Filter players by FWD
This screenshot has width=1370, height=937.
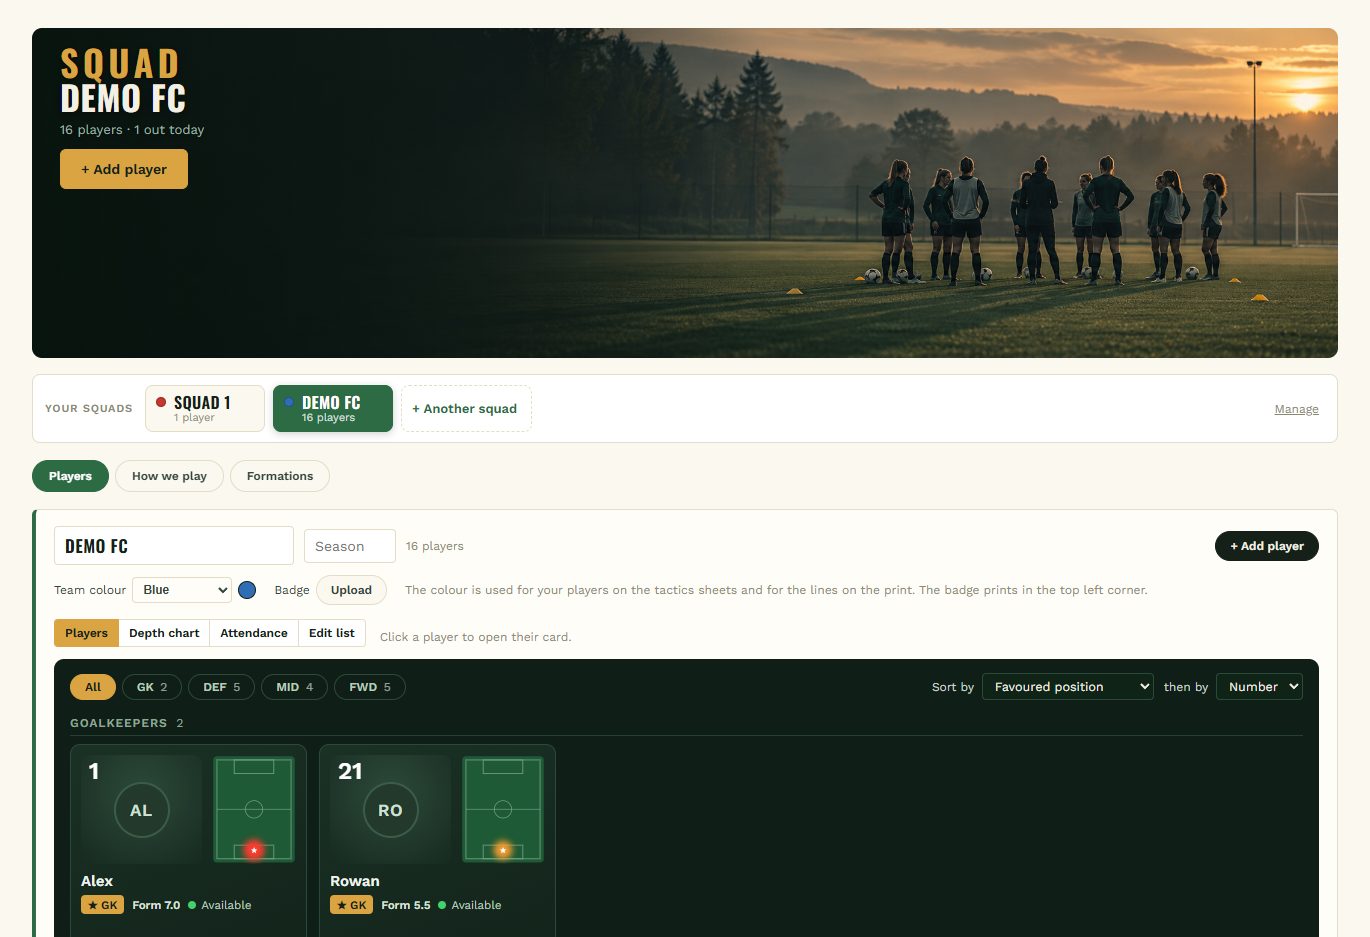click(370, 687)
